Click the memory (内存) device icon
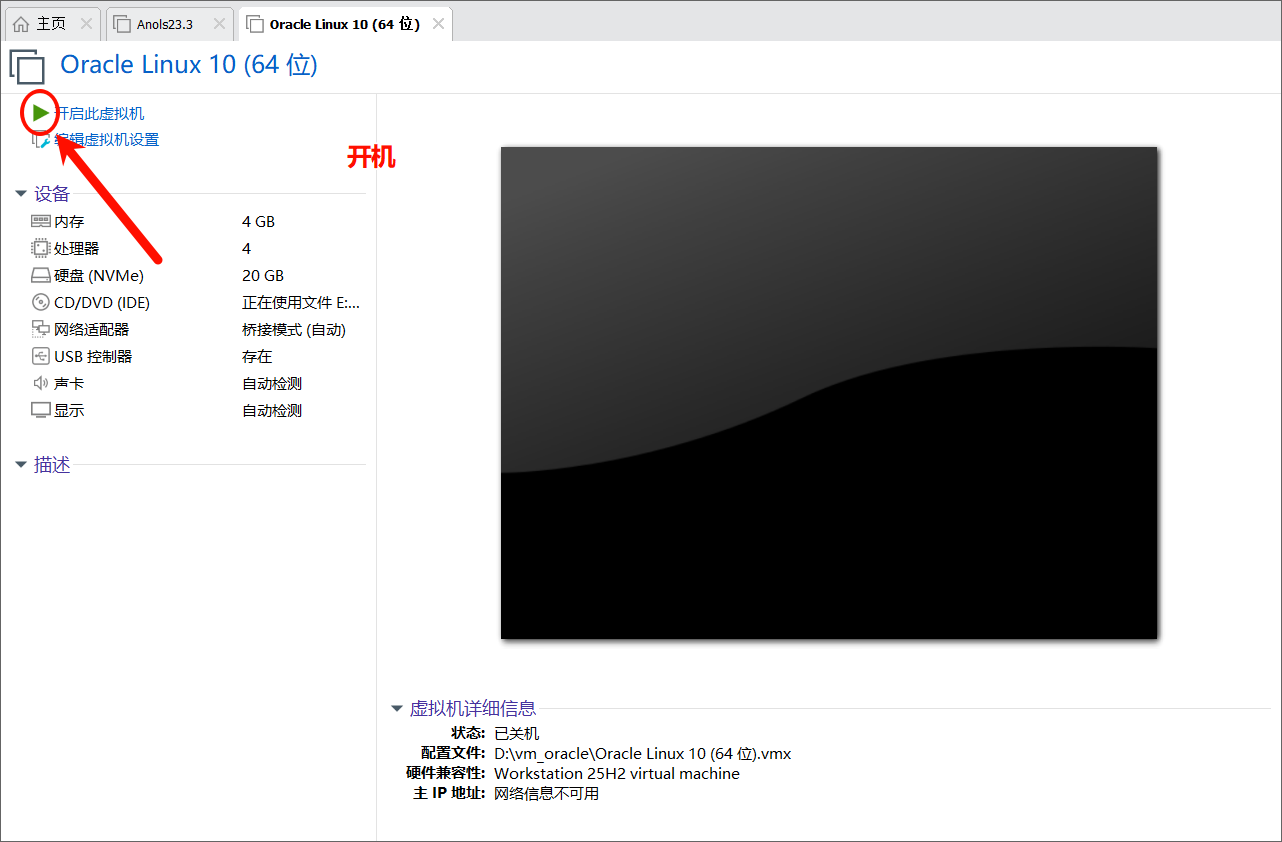 point(41,221)
